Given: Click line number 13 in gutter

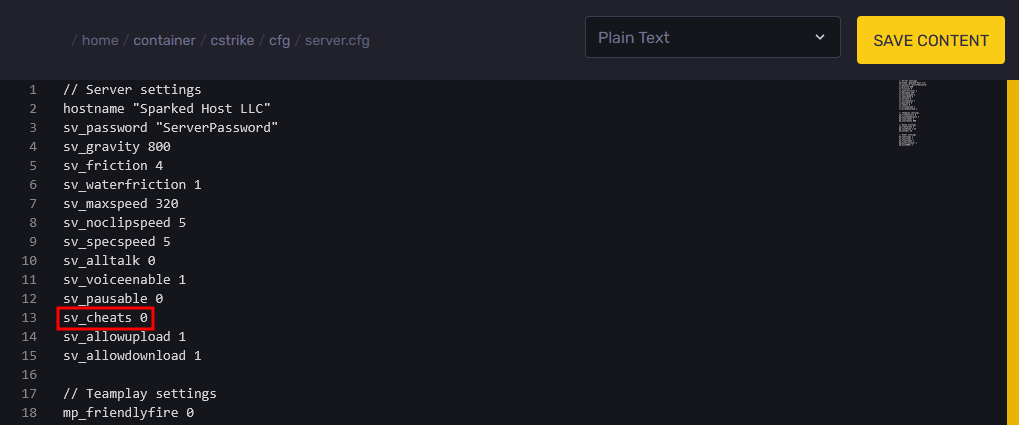Looking at the screenshot, I should point(31,318).
